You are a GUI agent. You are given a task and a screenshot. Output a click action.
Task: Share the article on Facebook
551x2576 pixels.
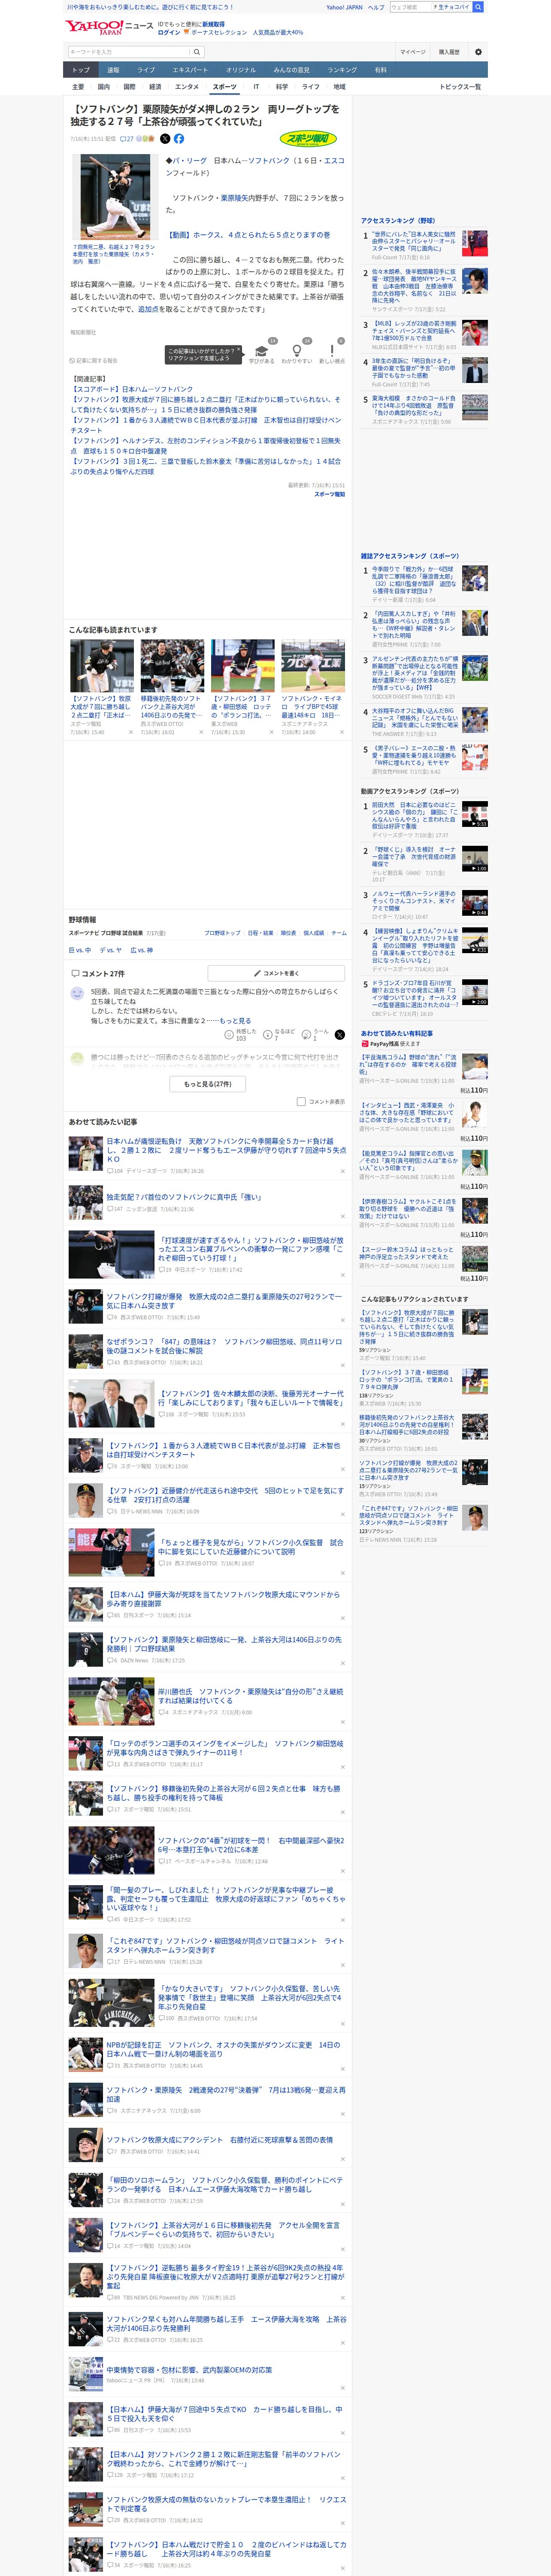click(179, 139)
